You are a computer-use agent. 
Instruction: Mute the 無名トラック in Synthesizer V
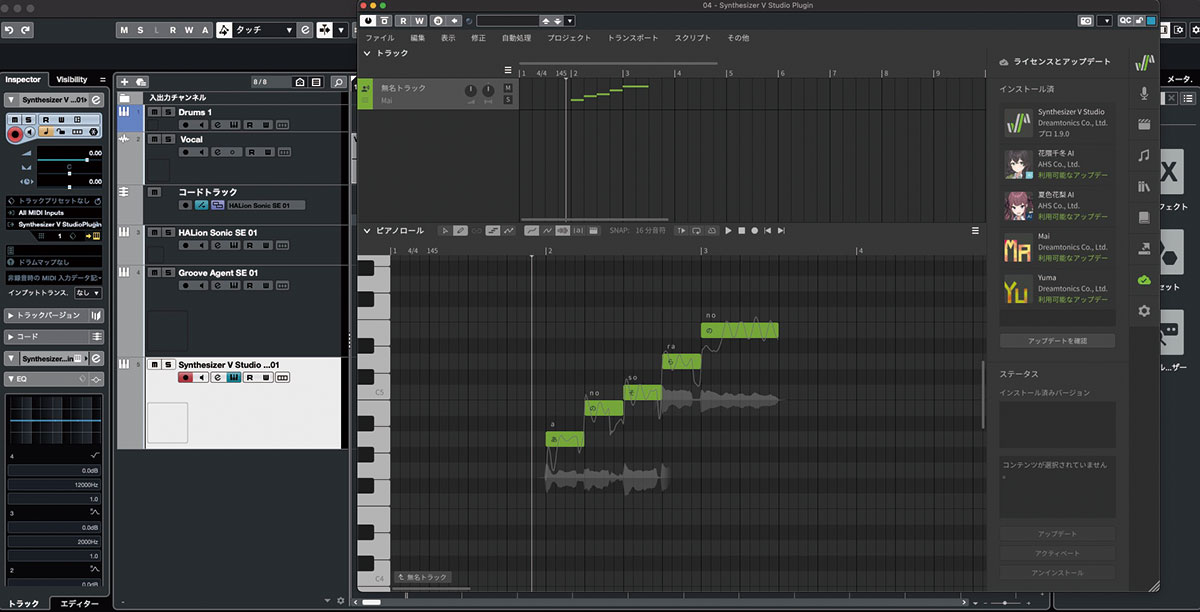tap(508, 88)
